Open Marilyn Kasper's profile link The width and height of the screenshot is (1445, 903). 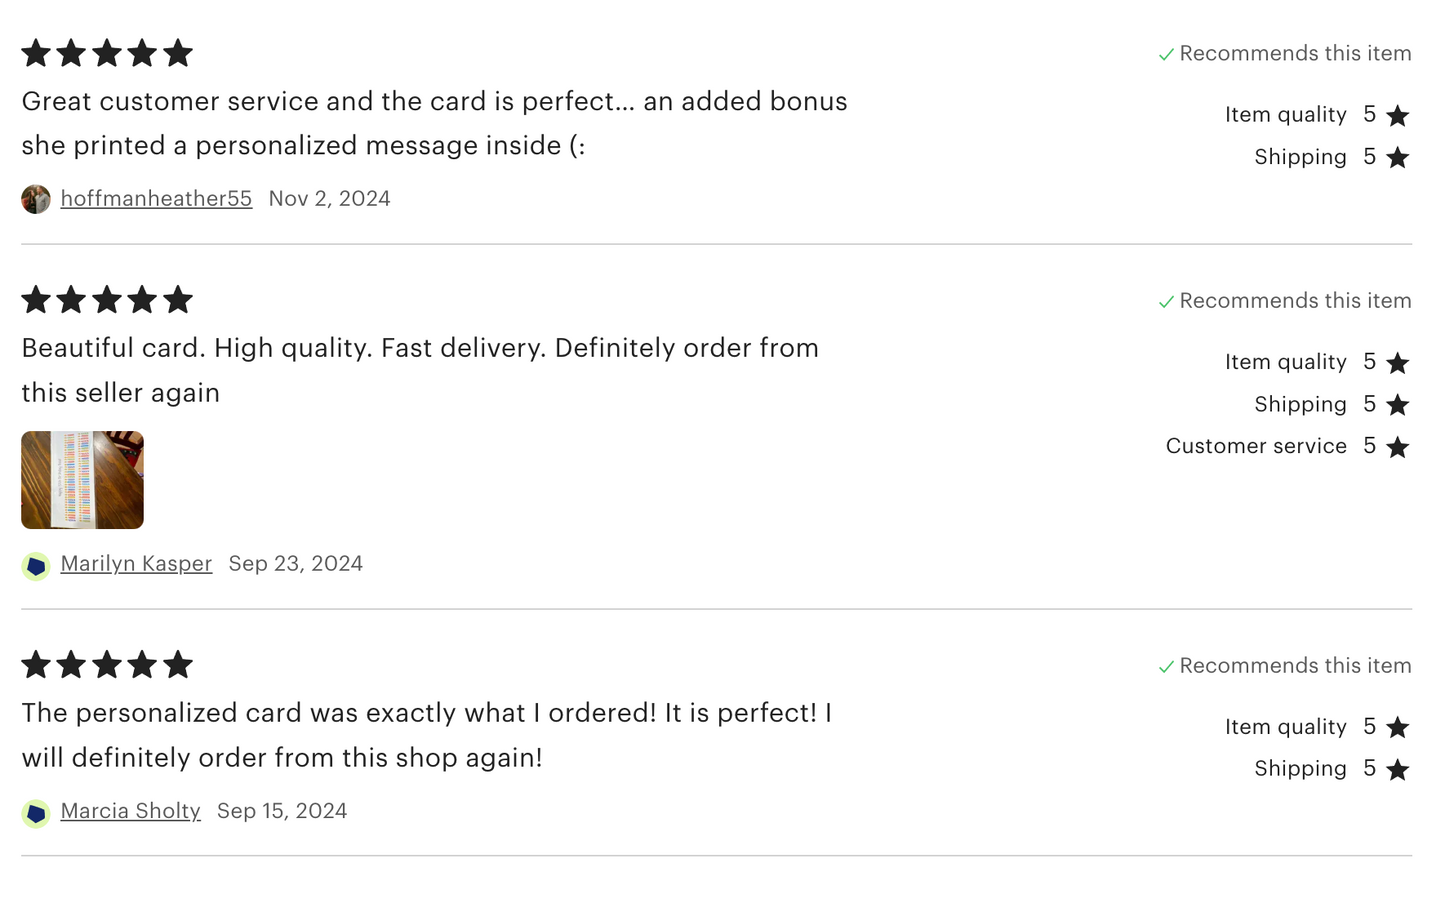coord(136,564)
